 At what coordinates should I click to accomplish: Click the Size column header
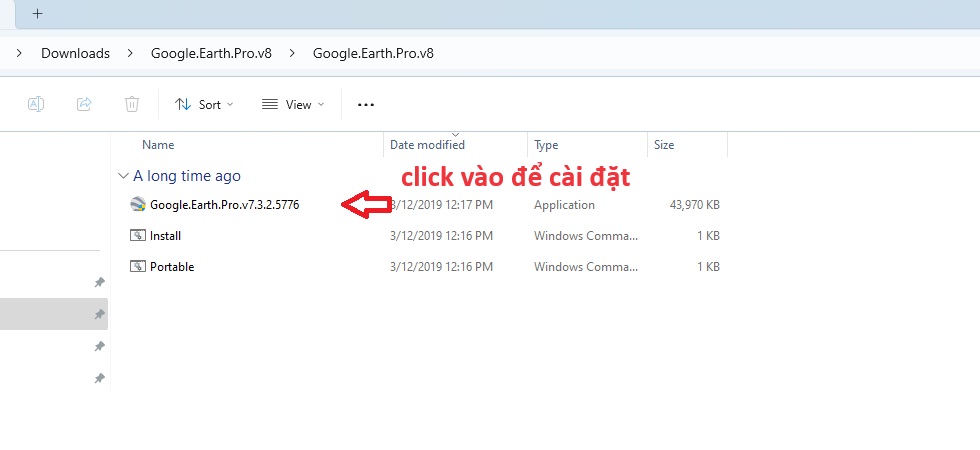click(664, 145)
